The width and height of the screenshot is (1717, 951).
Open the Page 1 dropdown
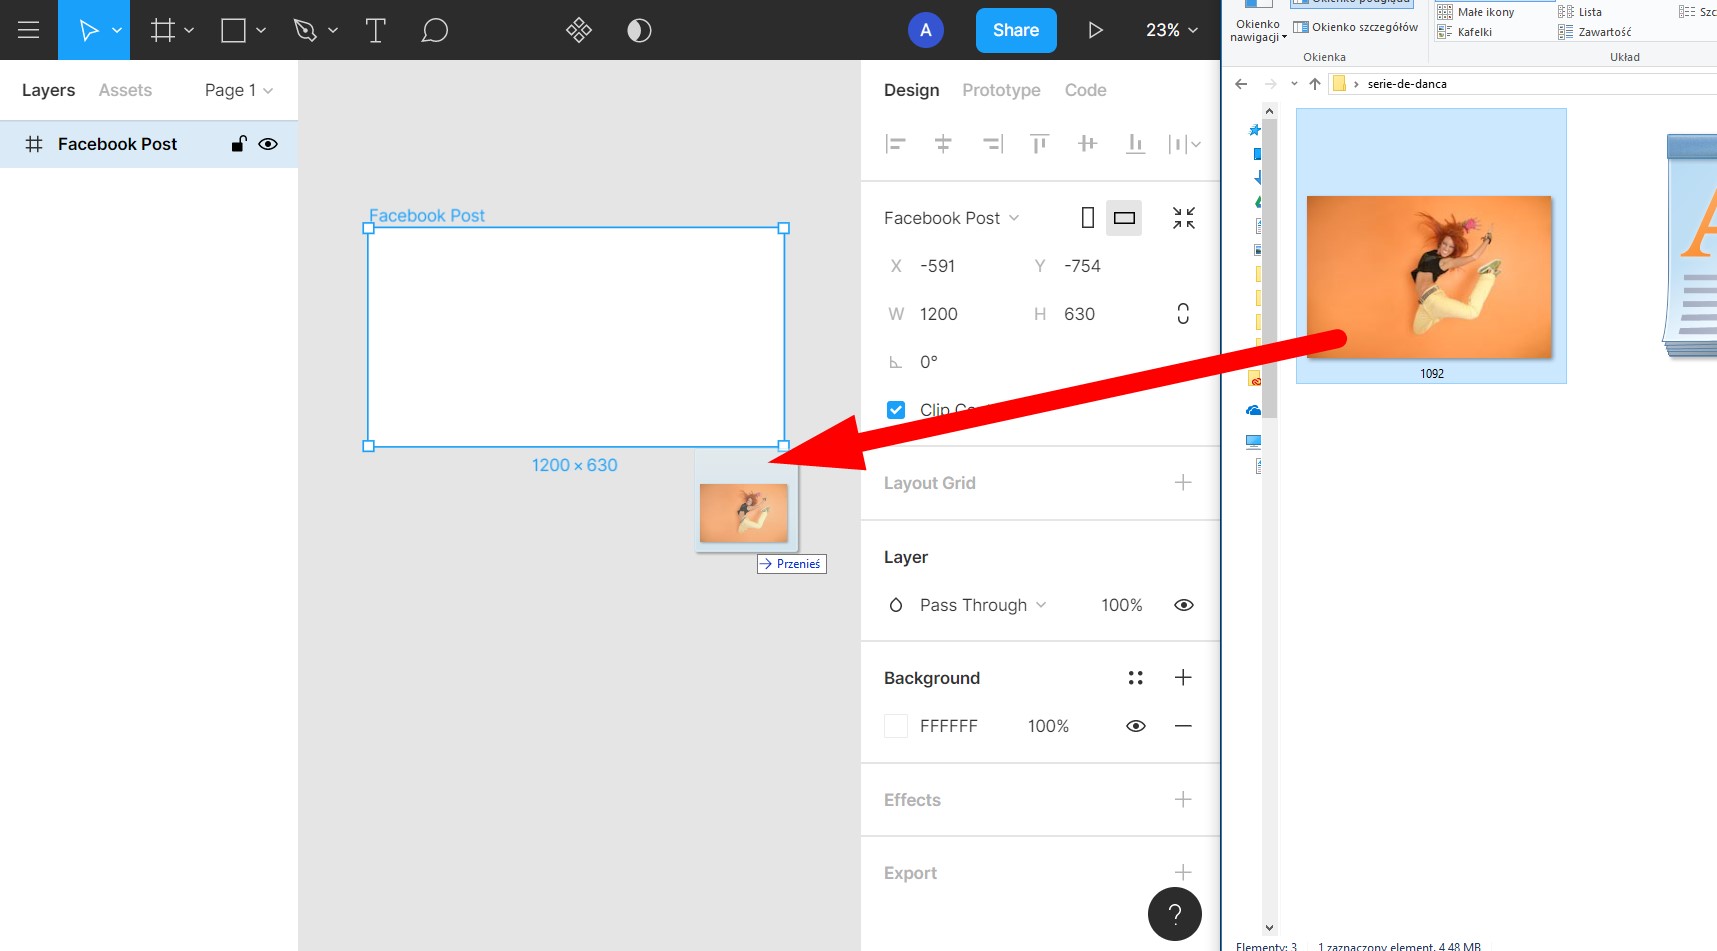pyautogui.click(x=239, y=90)
